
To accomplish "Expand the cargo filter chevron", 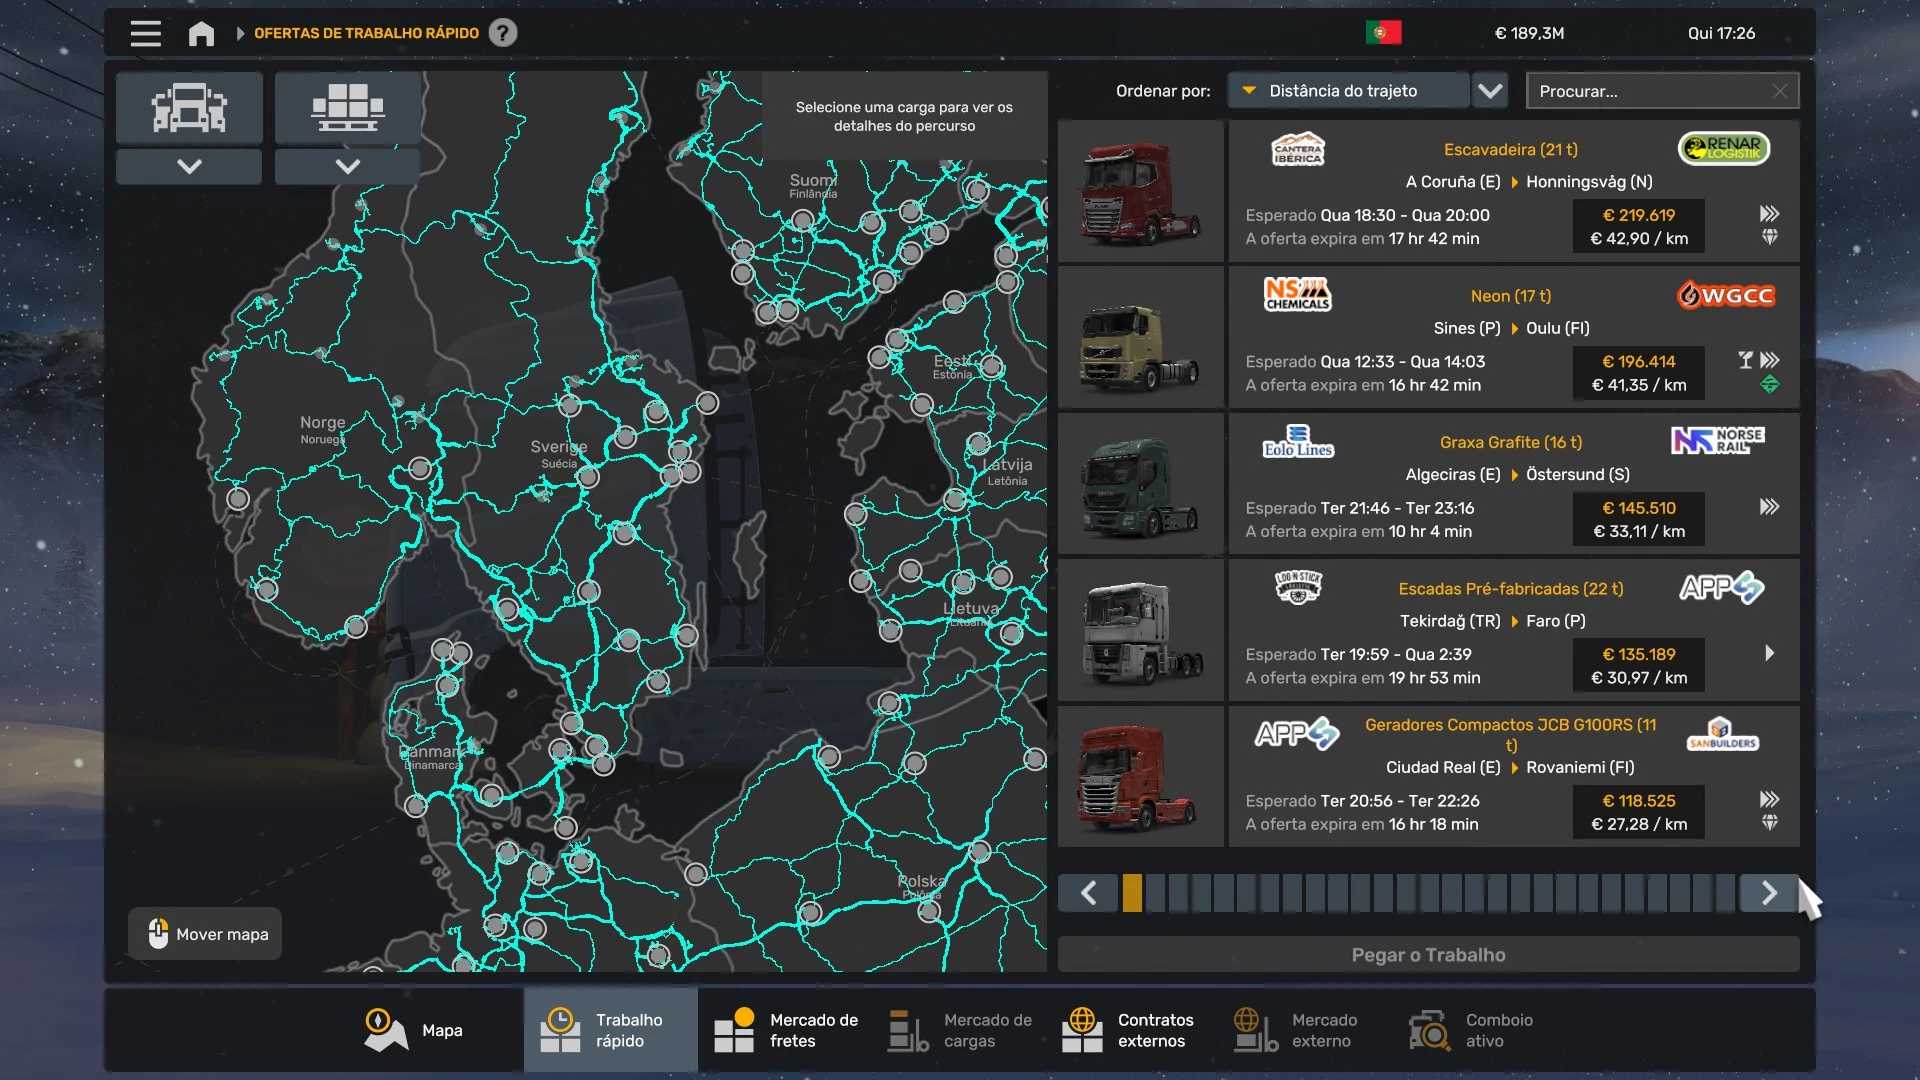I will (x=347, y=166).
